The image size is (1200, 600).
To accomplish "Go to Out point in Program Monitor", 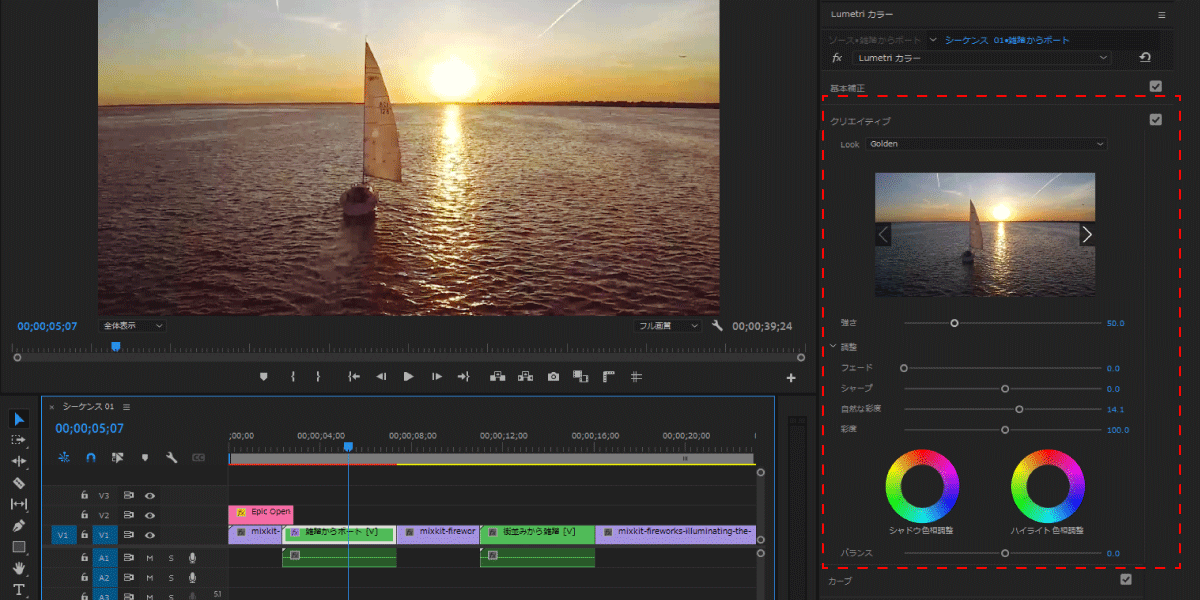I will point(463,377).
